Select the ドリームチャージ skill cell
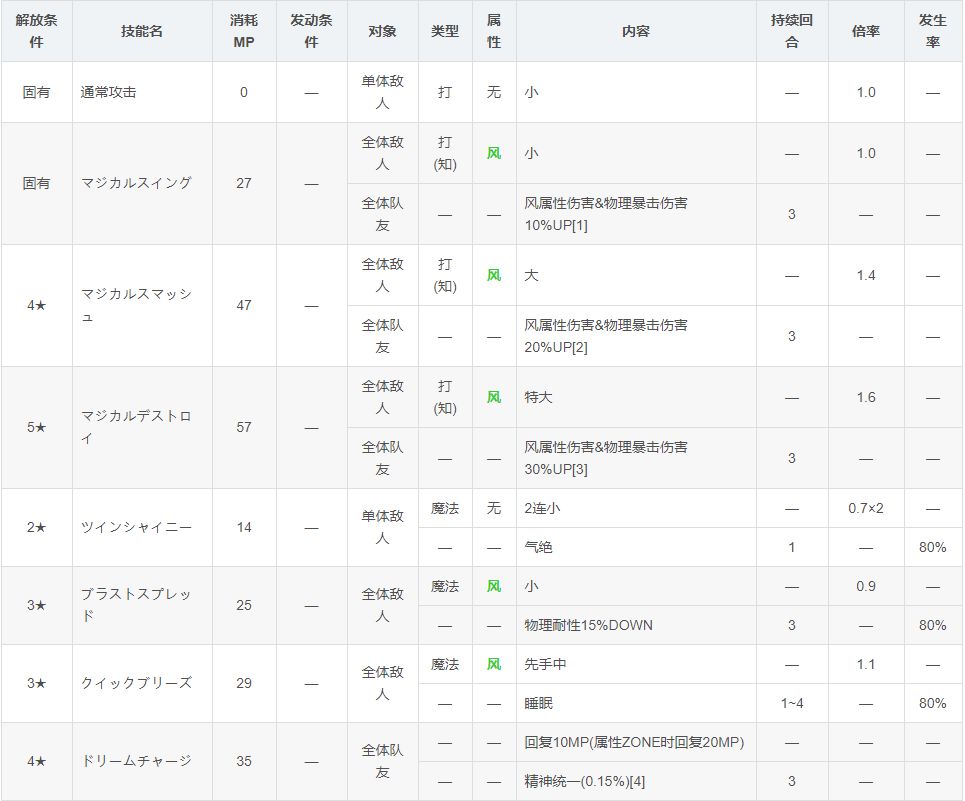The width and height of the screenshot is (965, 801). (122, 761)
